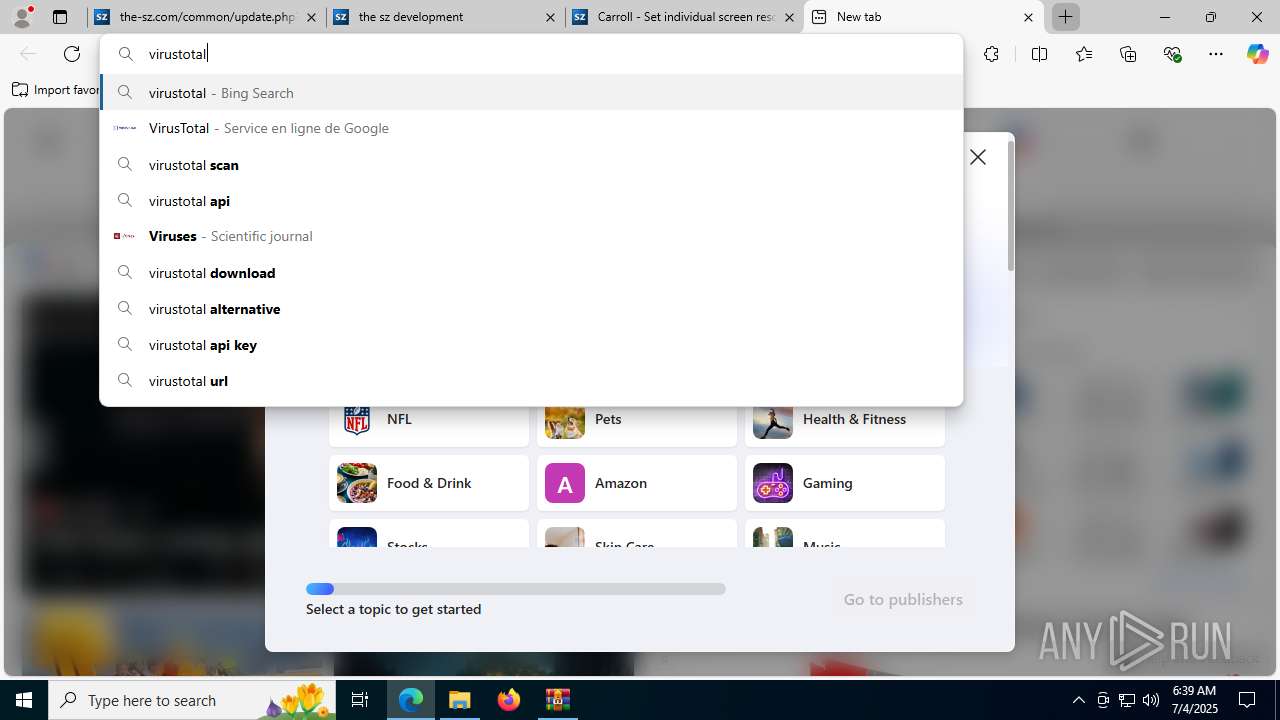Open a new tab with plus button
The width and height of the screenshot is (1280, 720).
[x=1066, y=17]
